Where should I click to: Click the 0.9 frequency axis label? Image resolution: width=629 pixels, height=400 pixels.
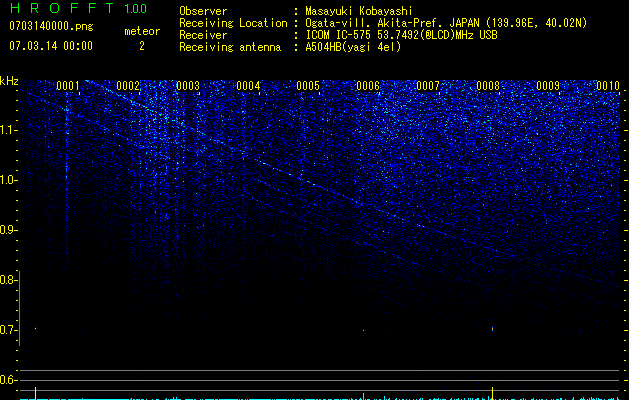[8, 230]
